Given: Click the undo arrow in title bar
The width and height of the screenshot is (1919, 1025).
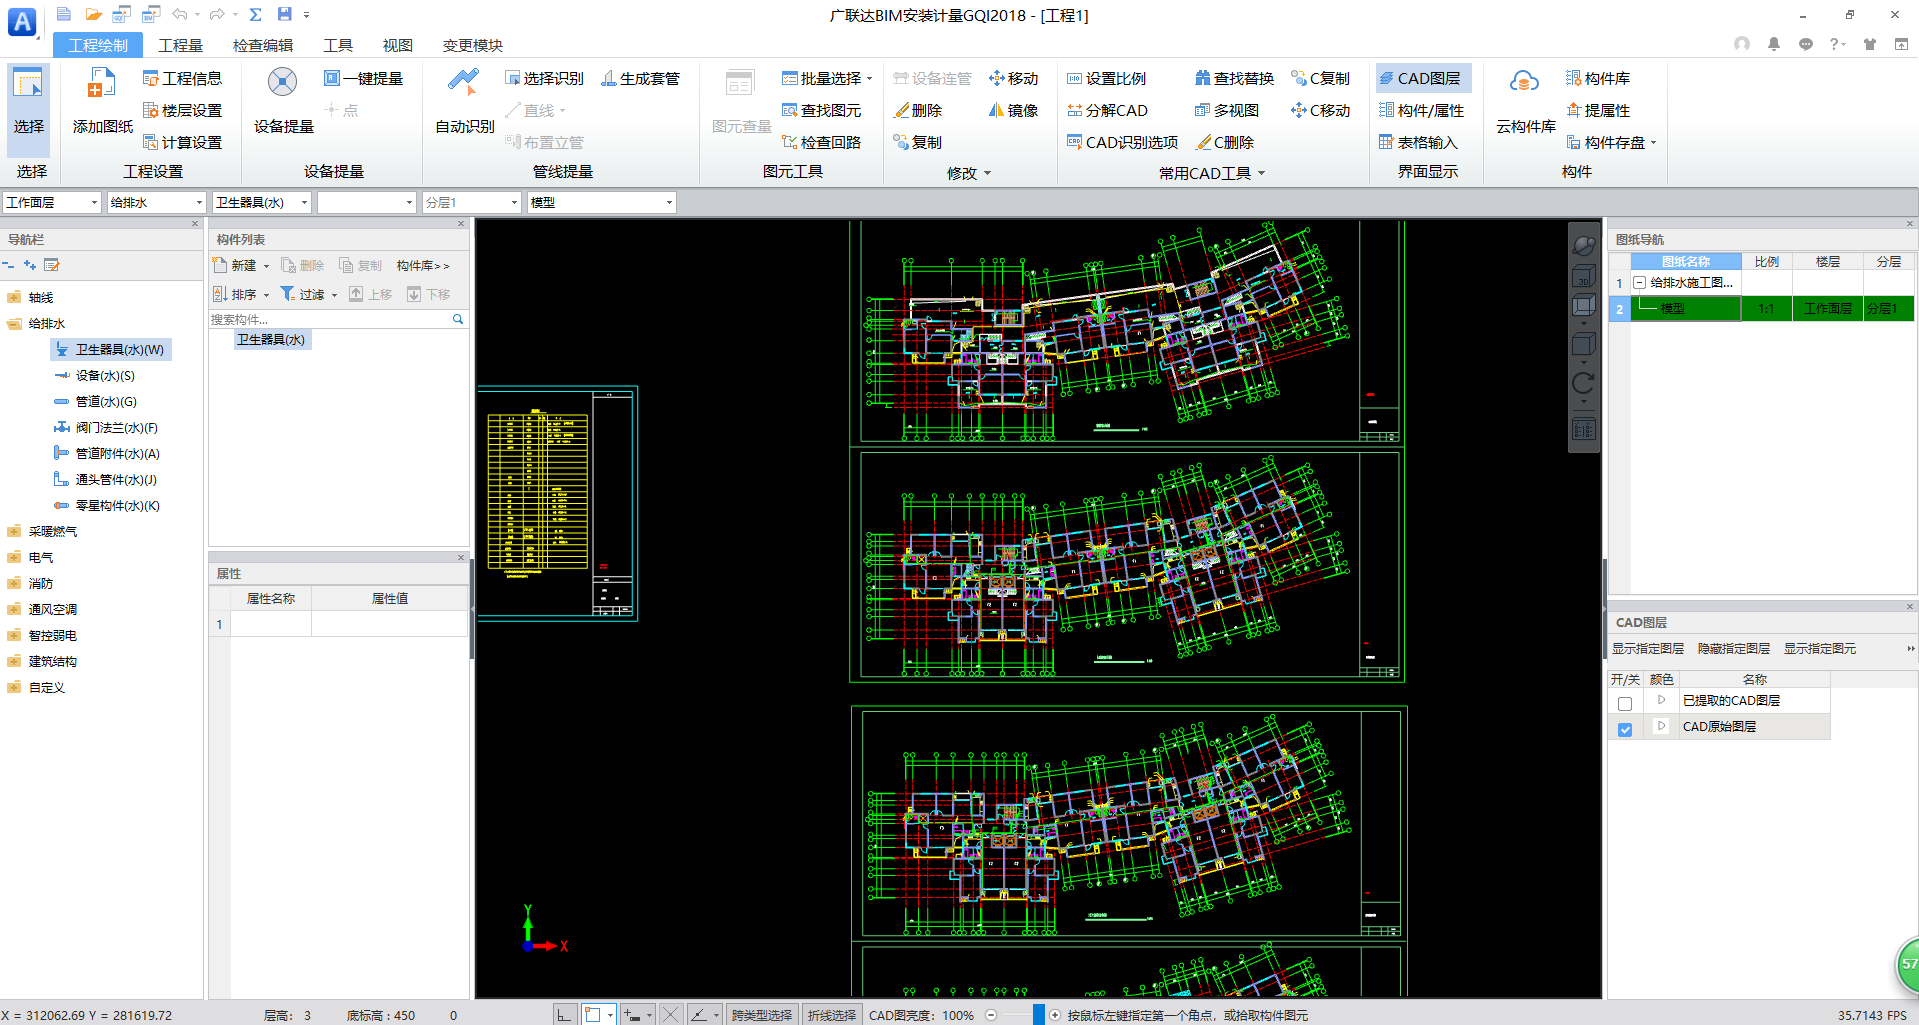Looking at the screenshot, I should tap(180, 14).
